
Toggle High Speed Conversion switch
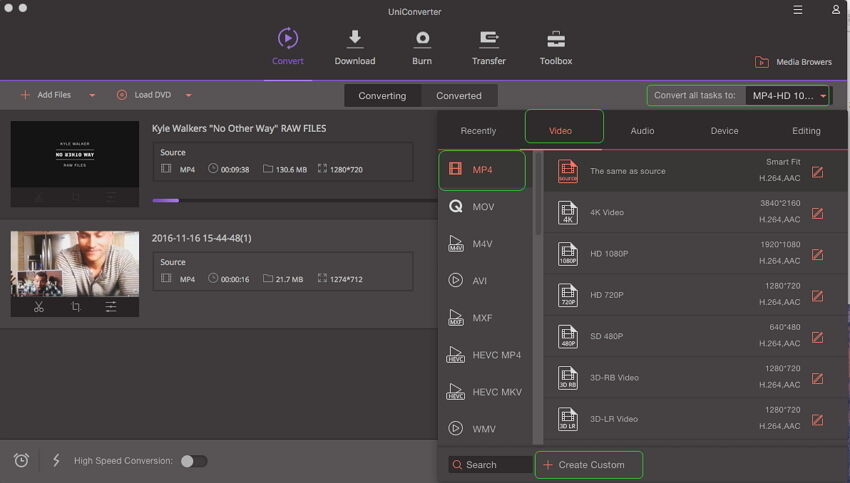click(194, 461)
